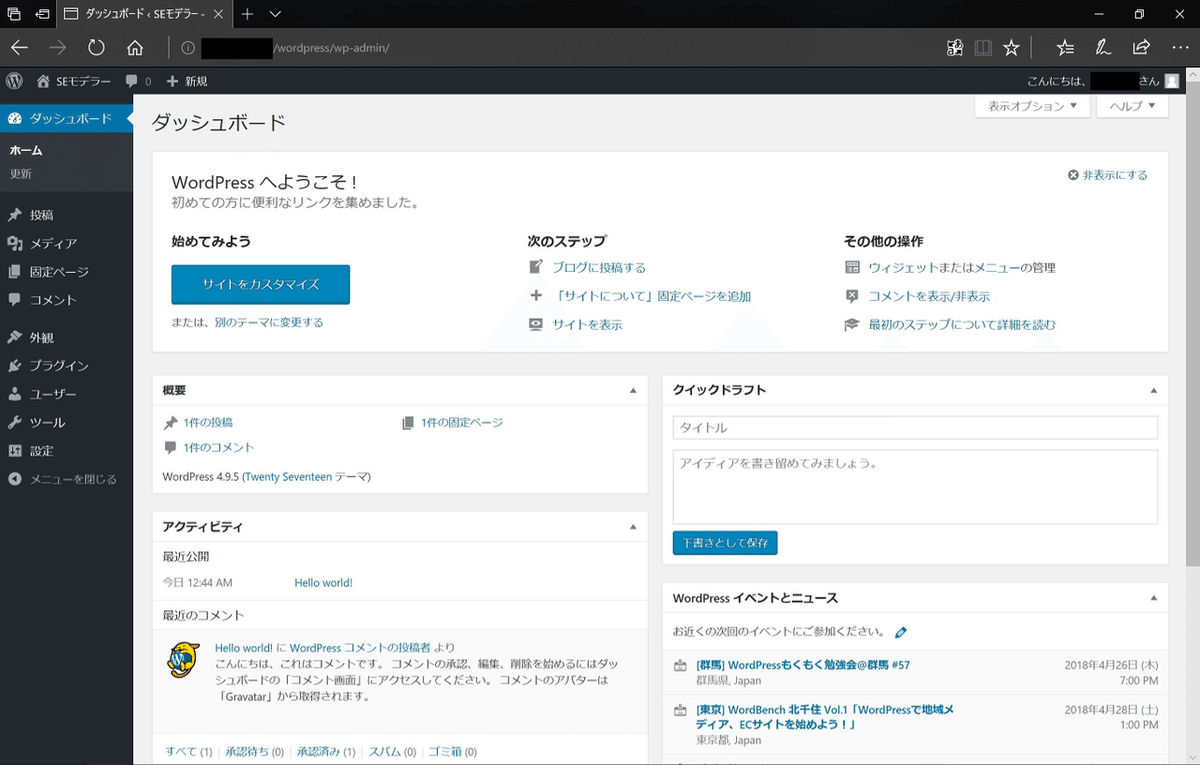Select 更新 in the sidebar submenu
The image size is (1200, 765).
point(21,174)
